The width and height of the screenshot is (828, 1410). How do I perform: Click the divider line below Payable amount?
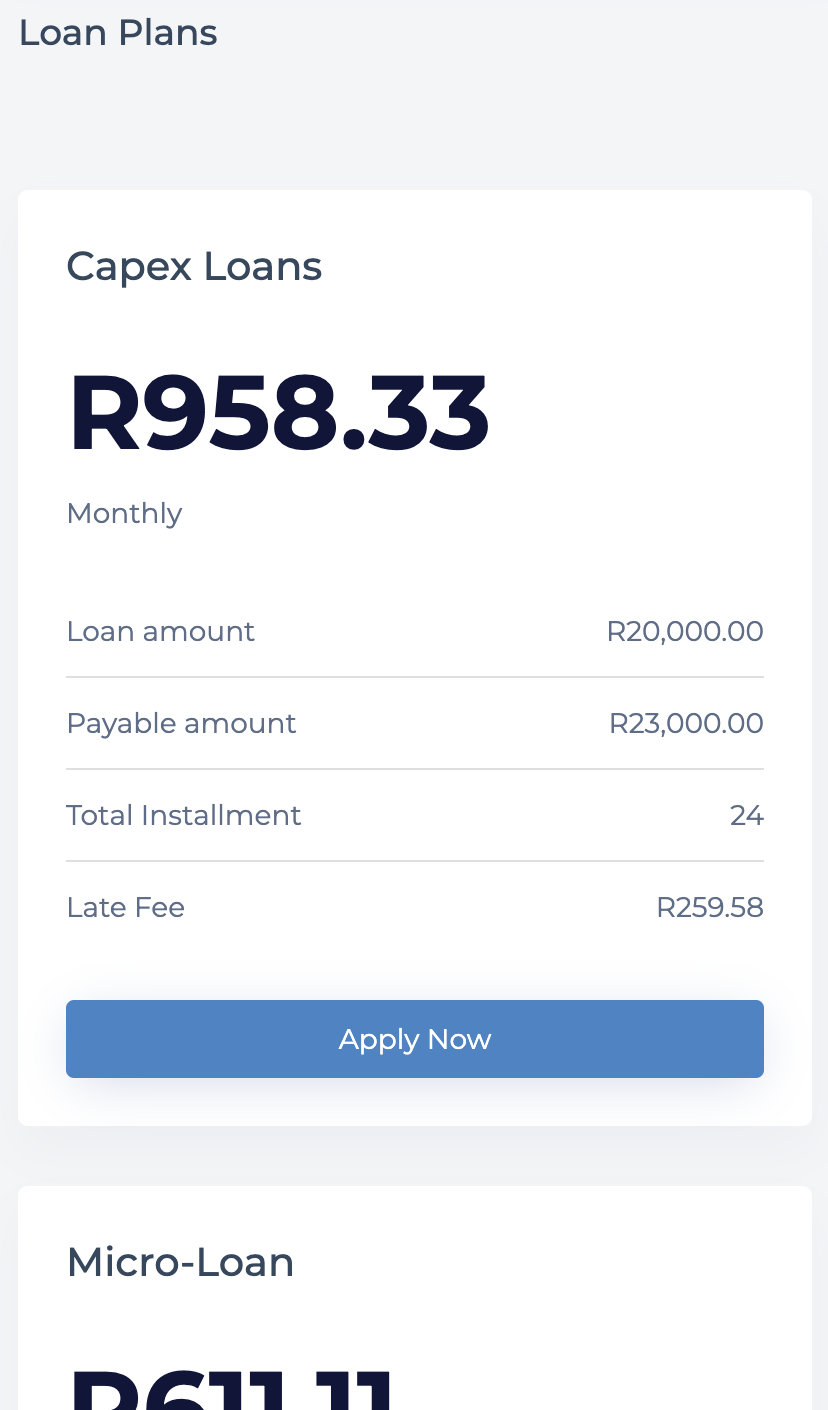(414, 769)
